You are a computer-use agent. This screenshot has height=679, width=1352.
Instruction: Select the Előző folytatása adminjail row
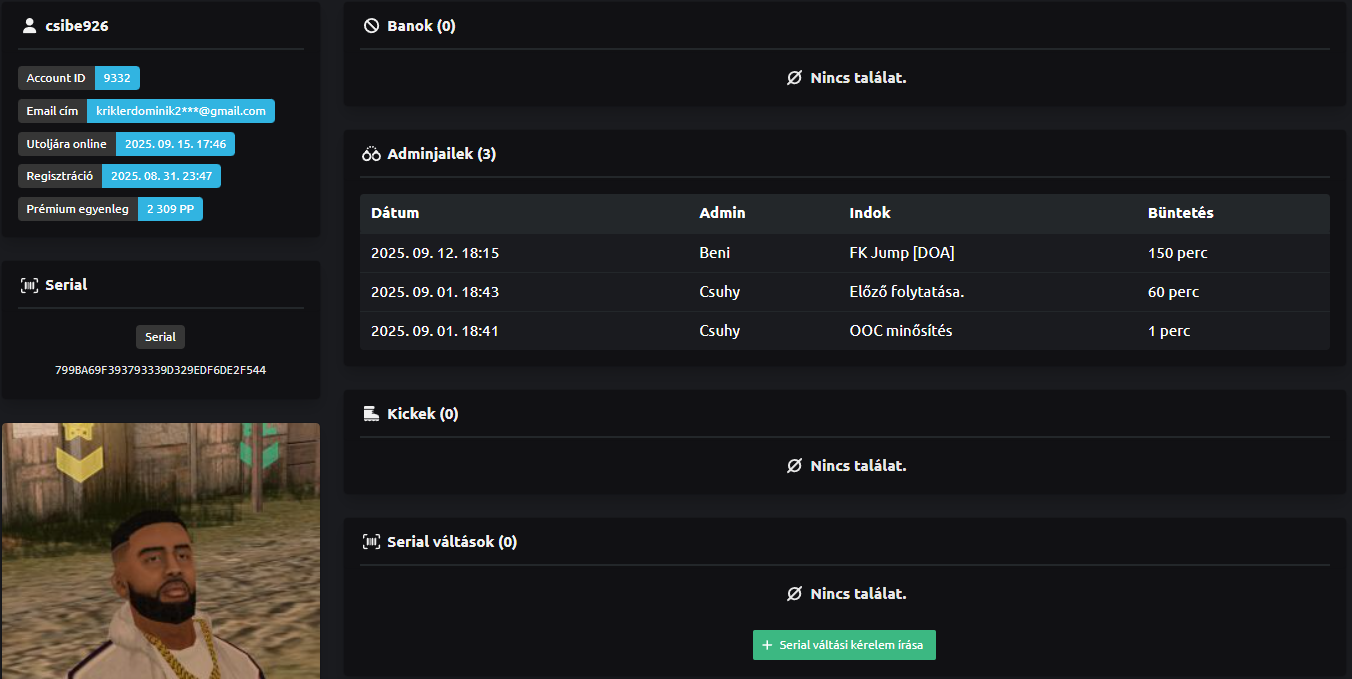[x=844, y=292]
